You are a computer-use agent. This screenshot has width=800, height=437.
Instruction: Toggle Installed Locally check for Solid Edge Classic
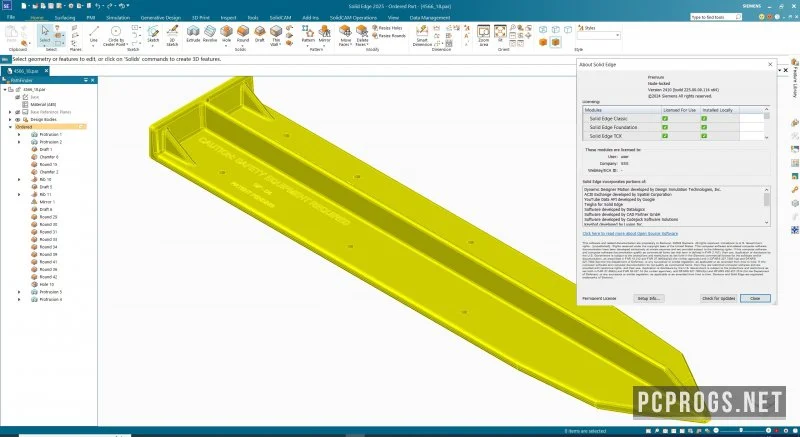(x=704, y=118)
